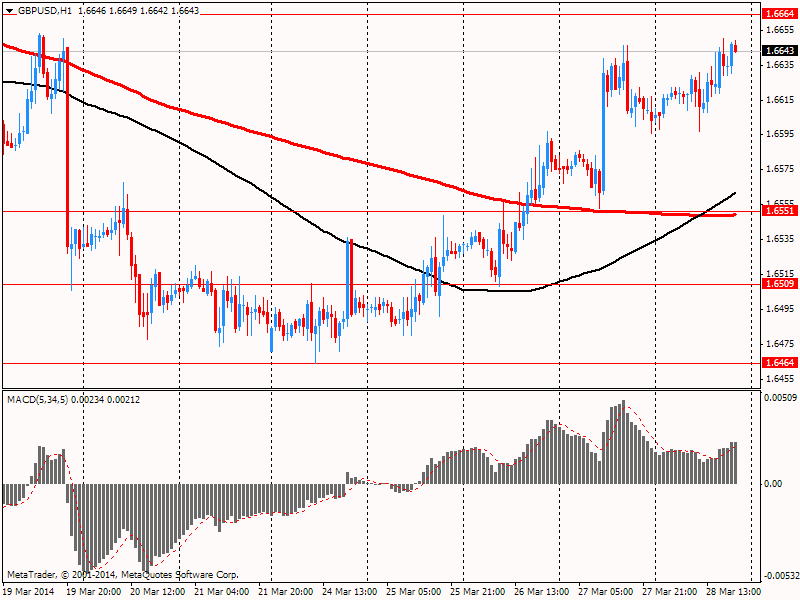Click the 27 Mar 05:00 time label

[606, 592]
